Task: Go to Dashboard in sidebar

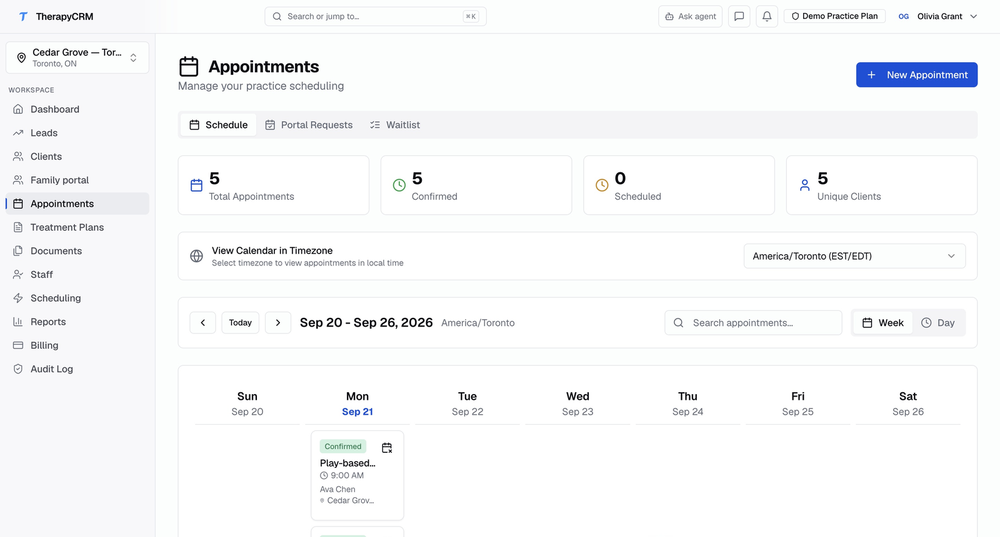Action: [x=77, y=109]
